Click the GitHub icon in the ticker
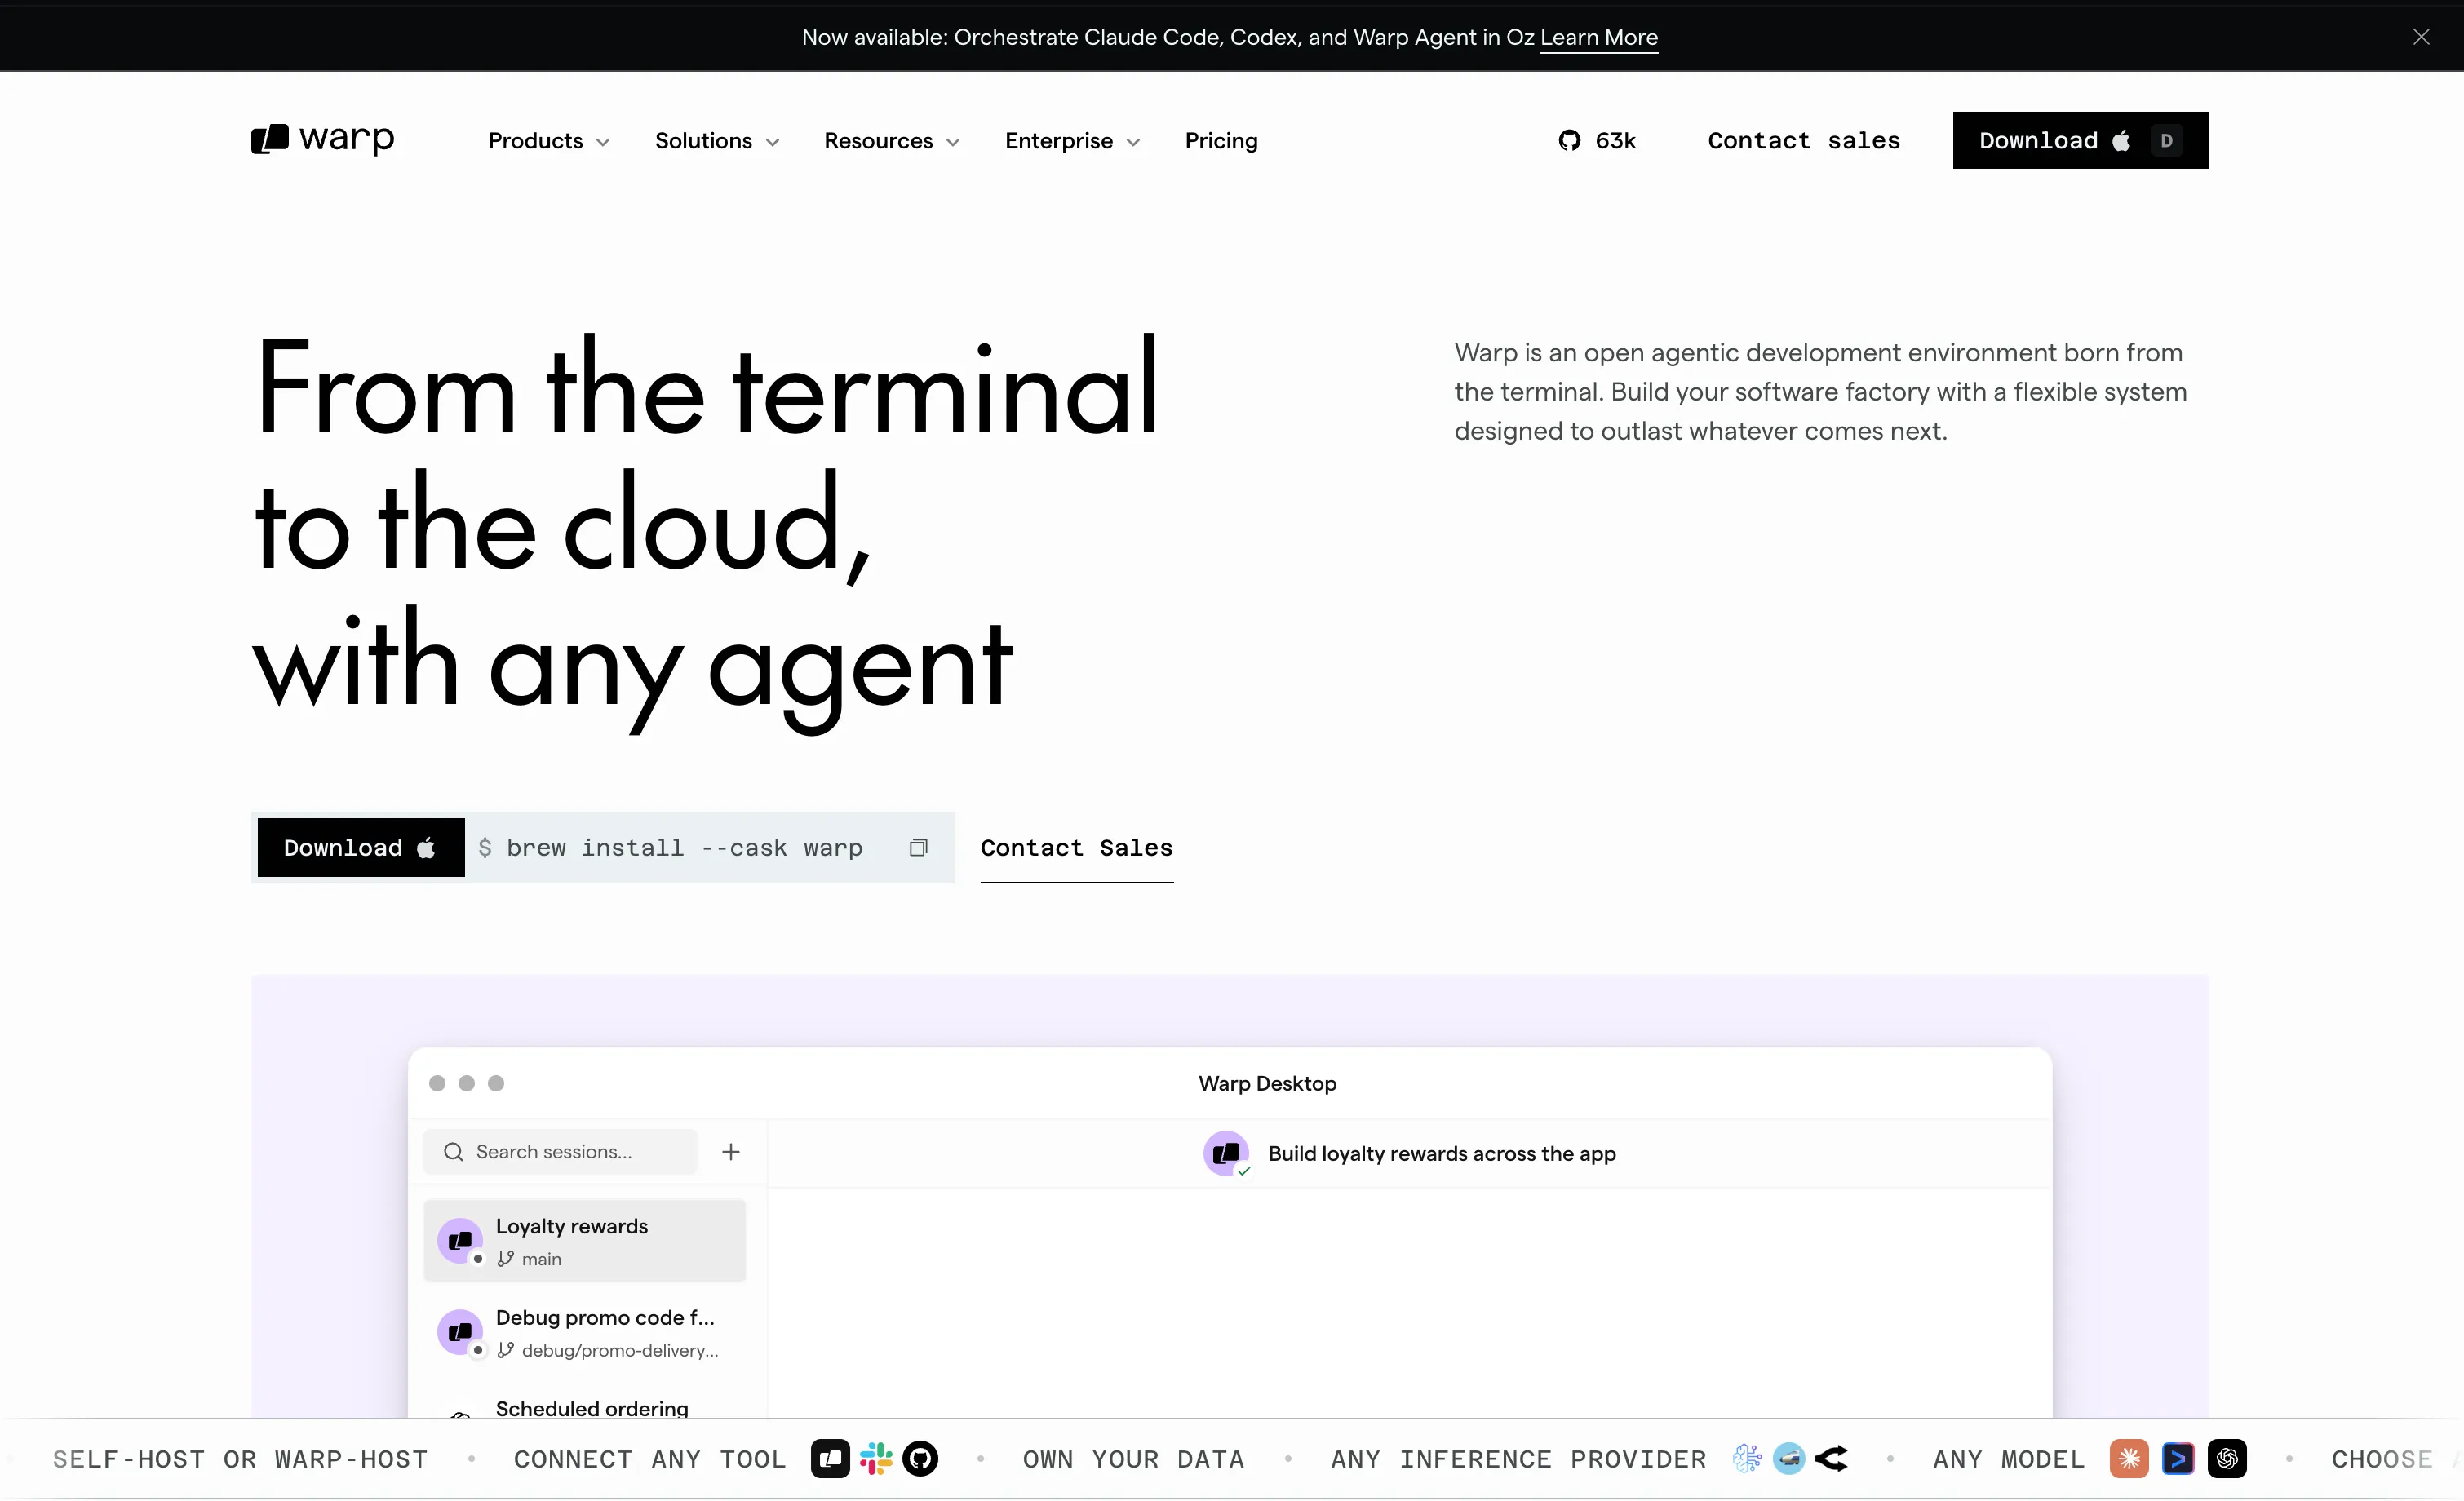 click(920, 1459)
